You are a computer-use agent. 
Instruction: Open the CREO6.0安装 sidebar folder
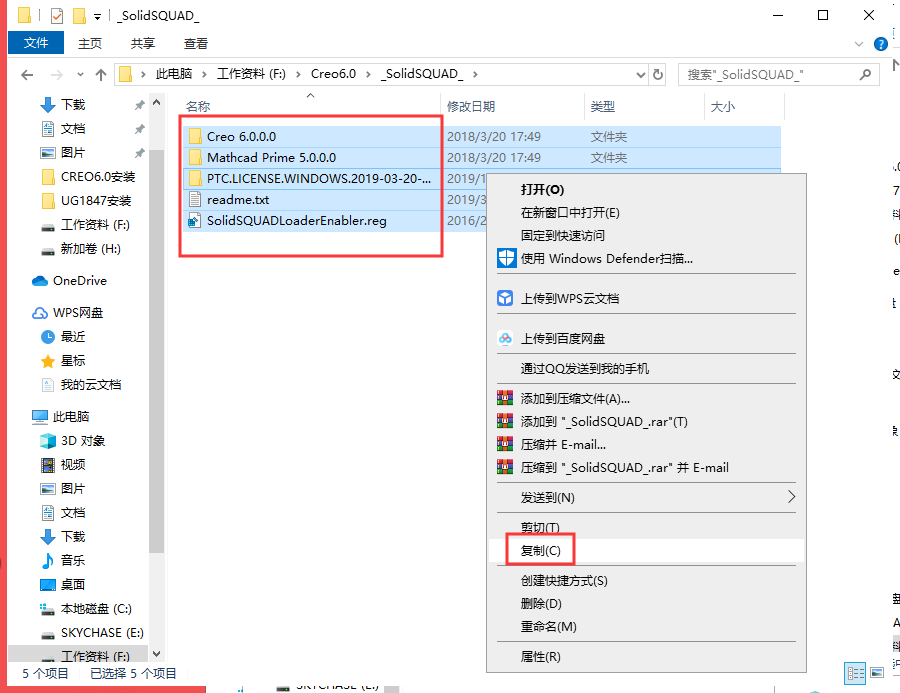98,177
